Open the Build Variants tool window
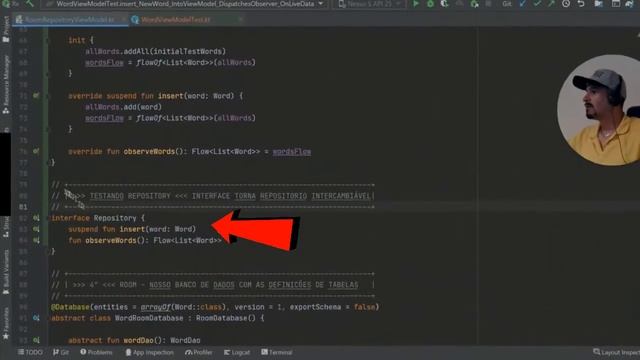The image size is (640, 360). [6, 271]
